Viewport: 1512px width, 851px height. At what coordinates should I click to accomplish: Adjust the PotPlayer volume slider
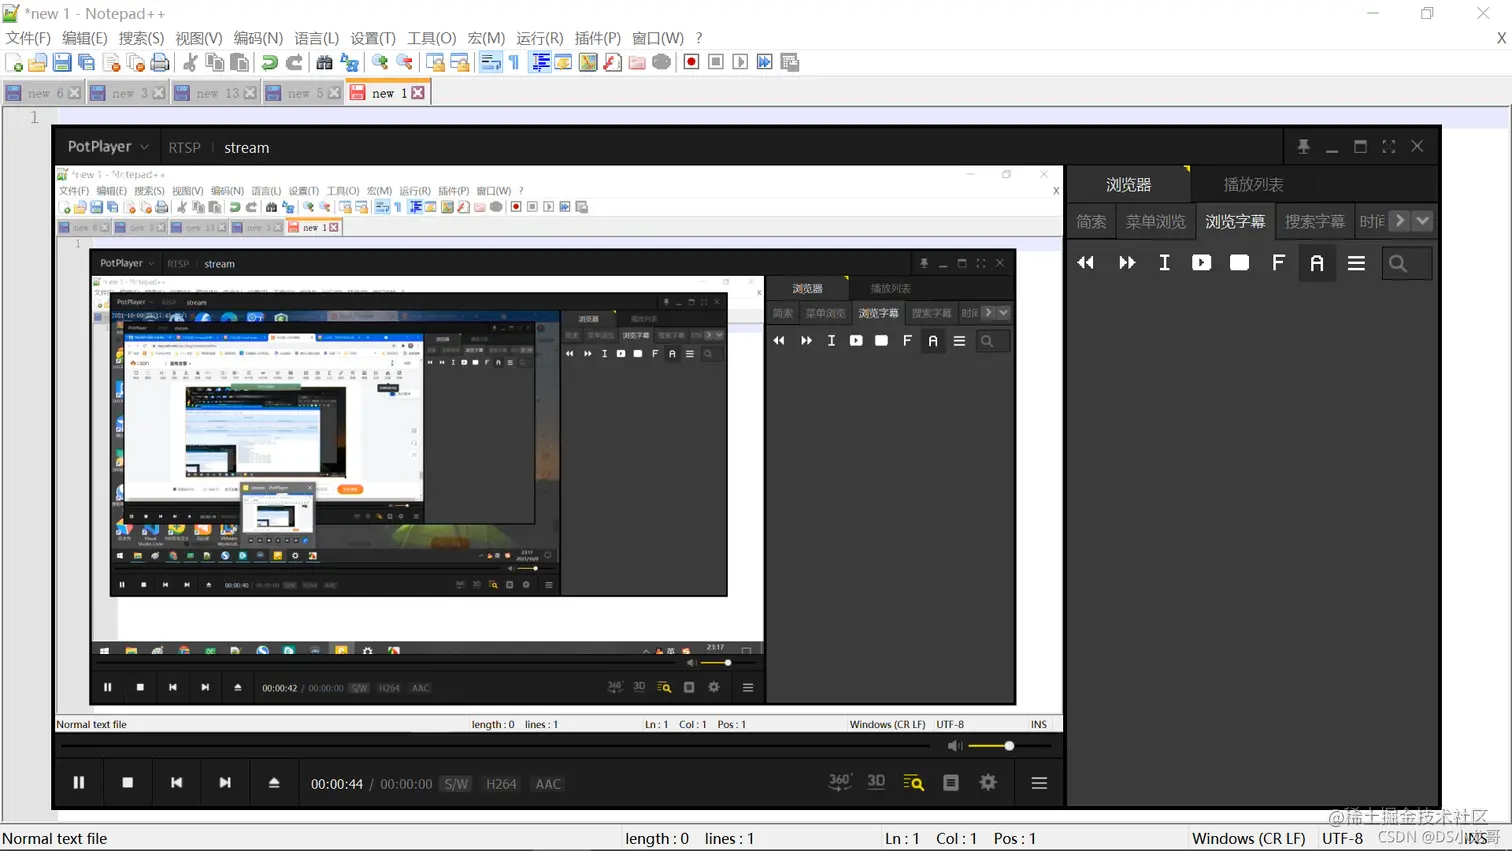click(1009, 746)
